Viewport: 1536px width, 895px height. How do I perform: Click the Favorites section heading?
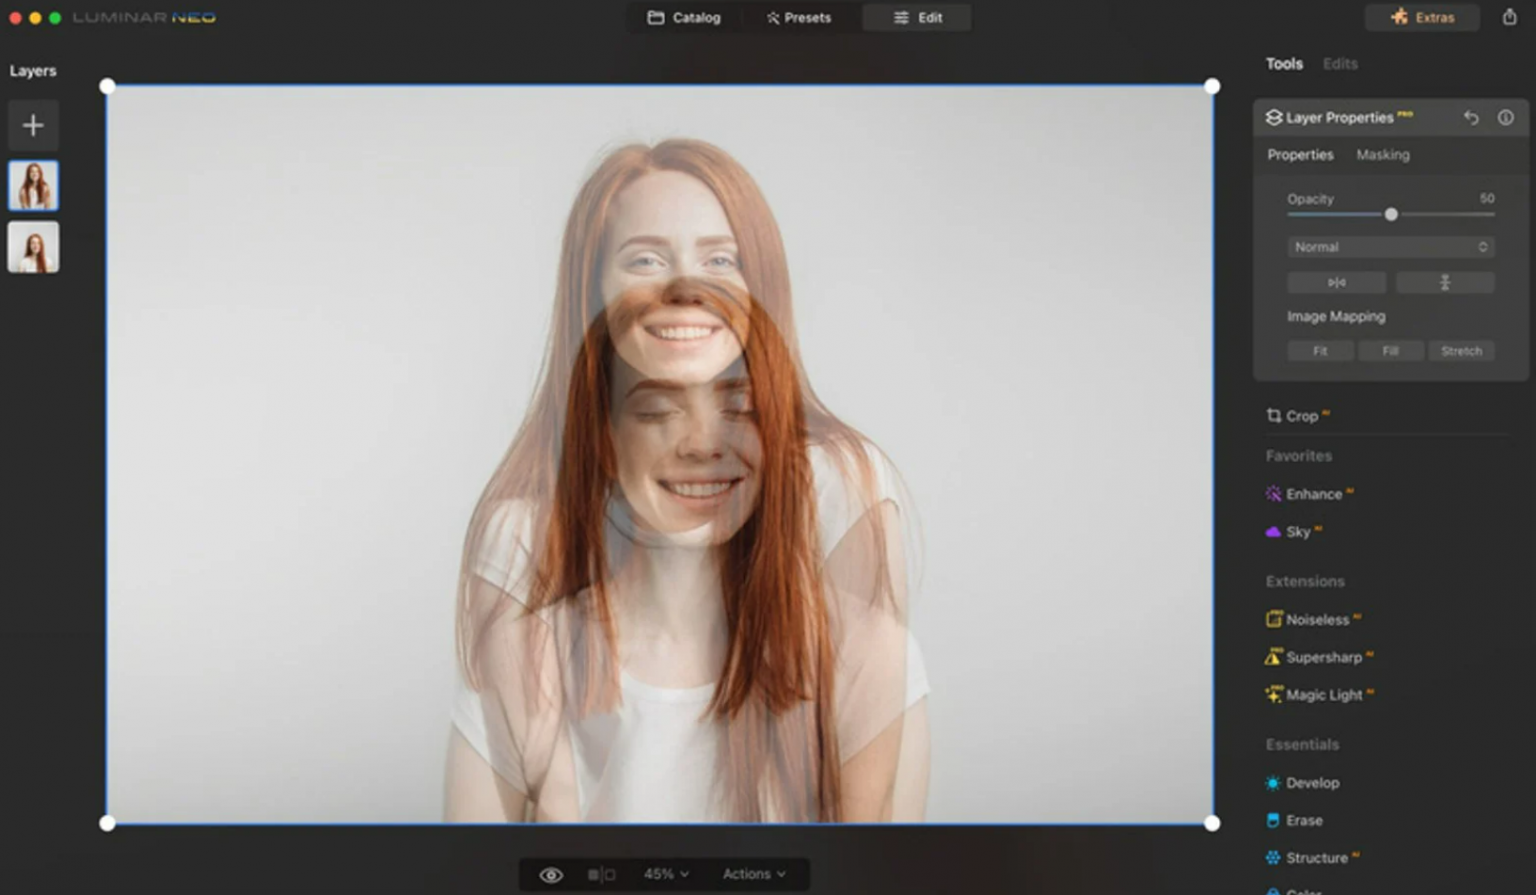pyautogui.click(x=1299, y=456)
